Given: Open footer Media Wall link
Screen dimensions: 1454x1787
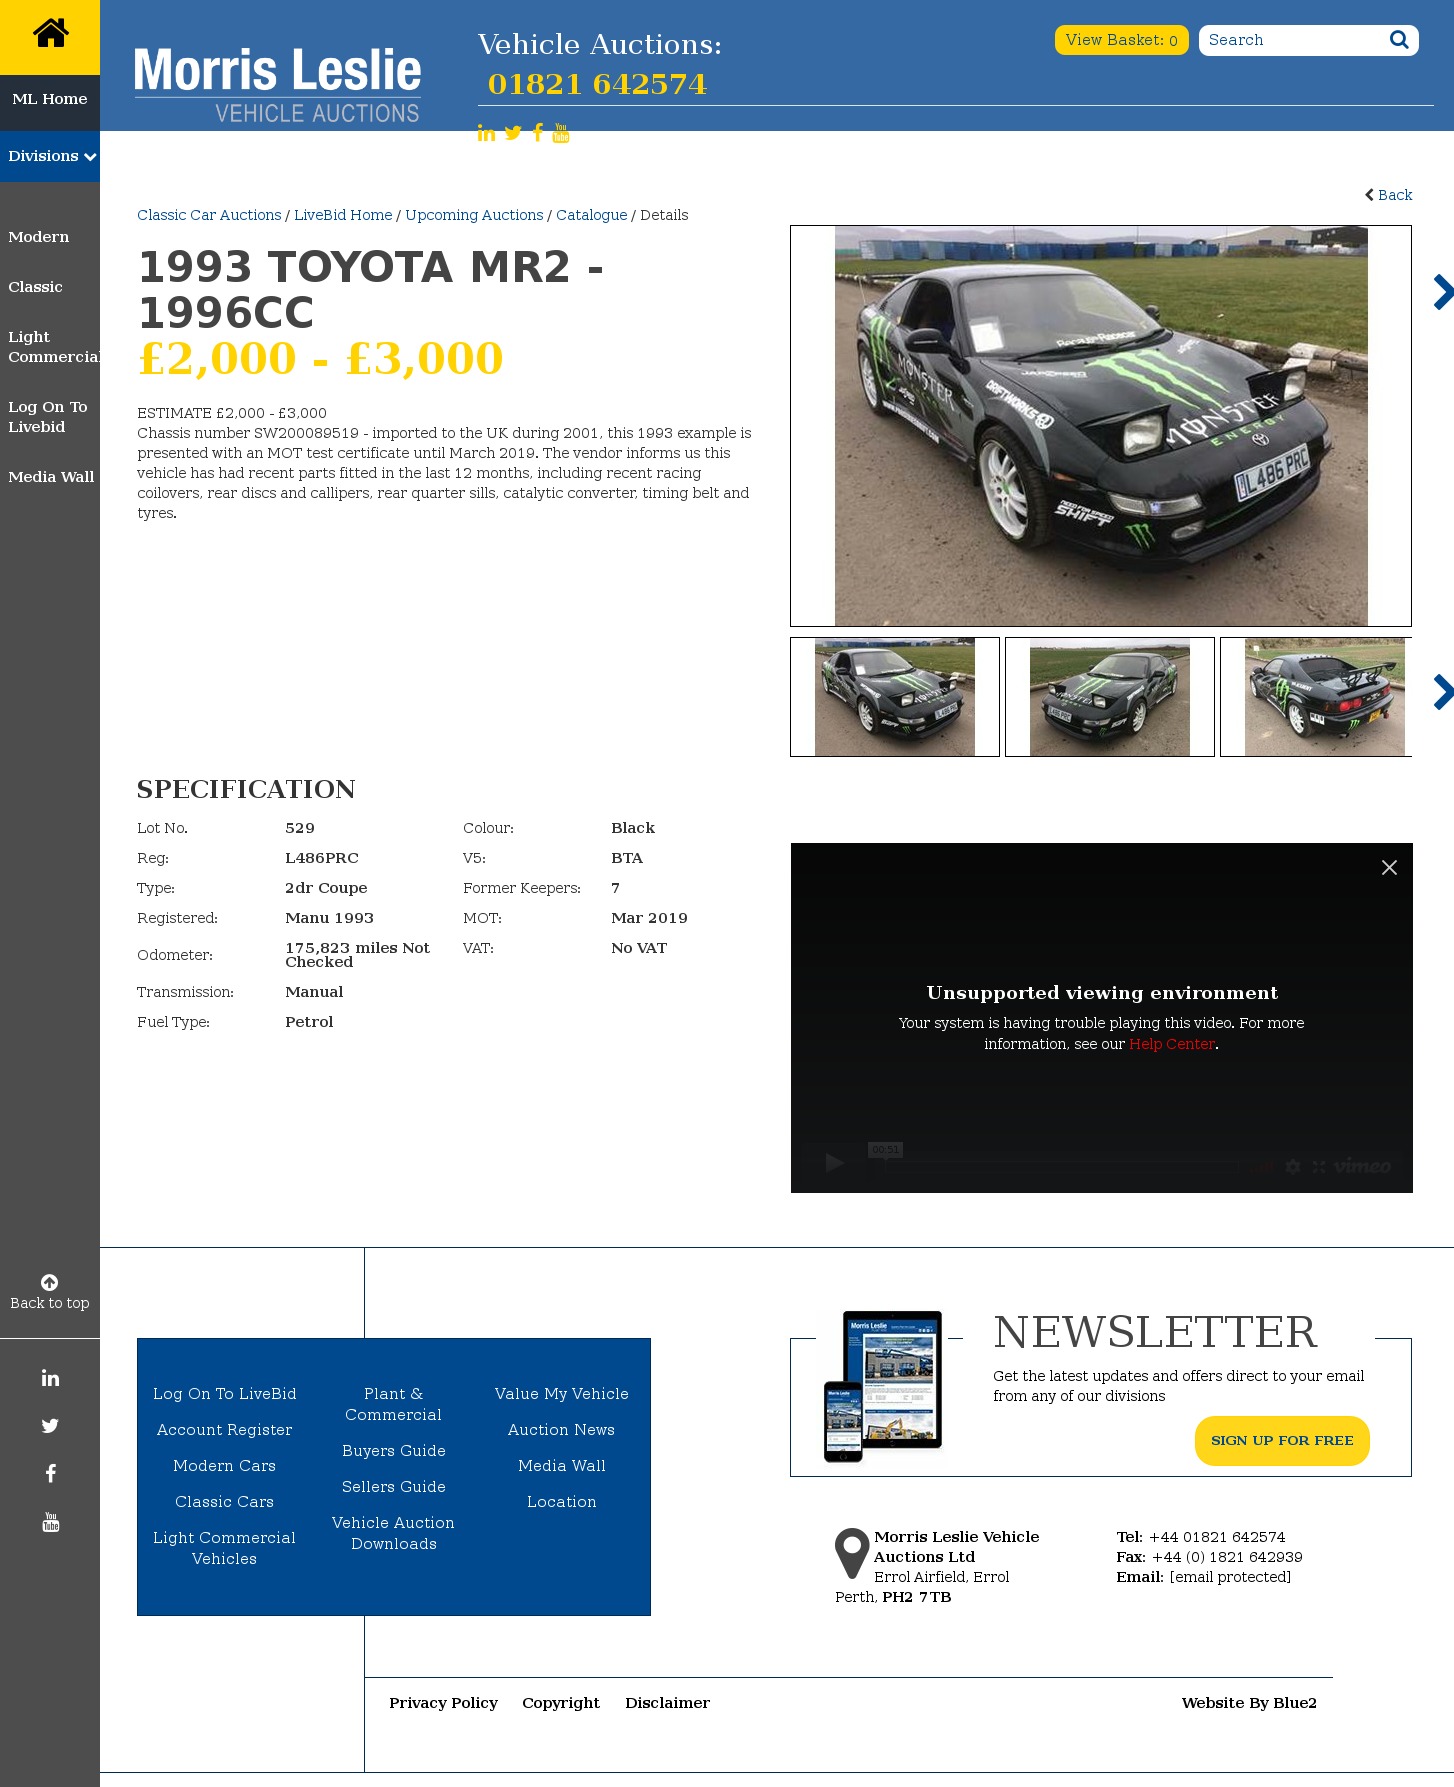Looking at the screenshot, I should 561,1466.
